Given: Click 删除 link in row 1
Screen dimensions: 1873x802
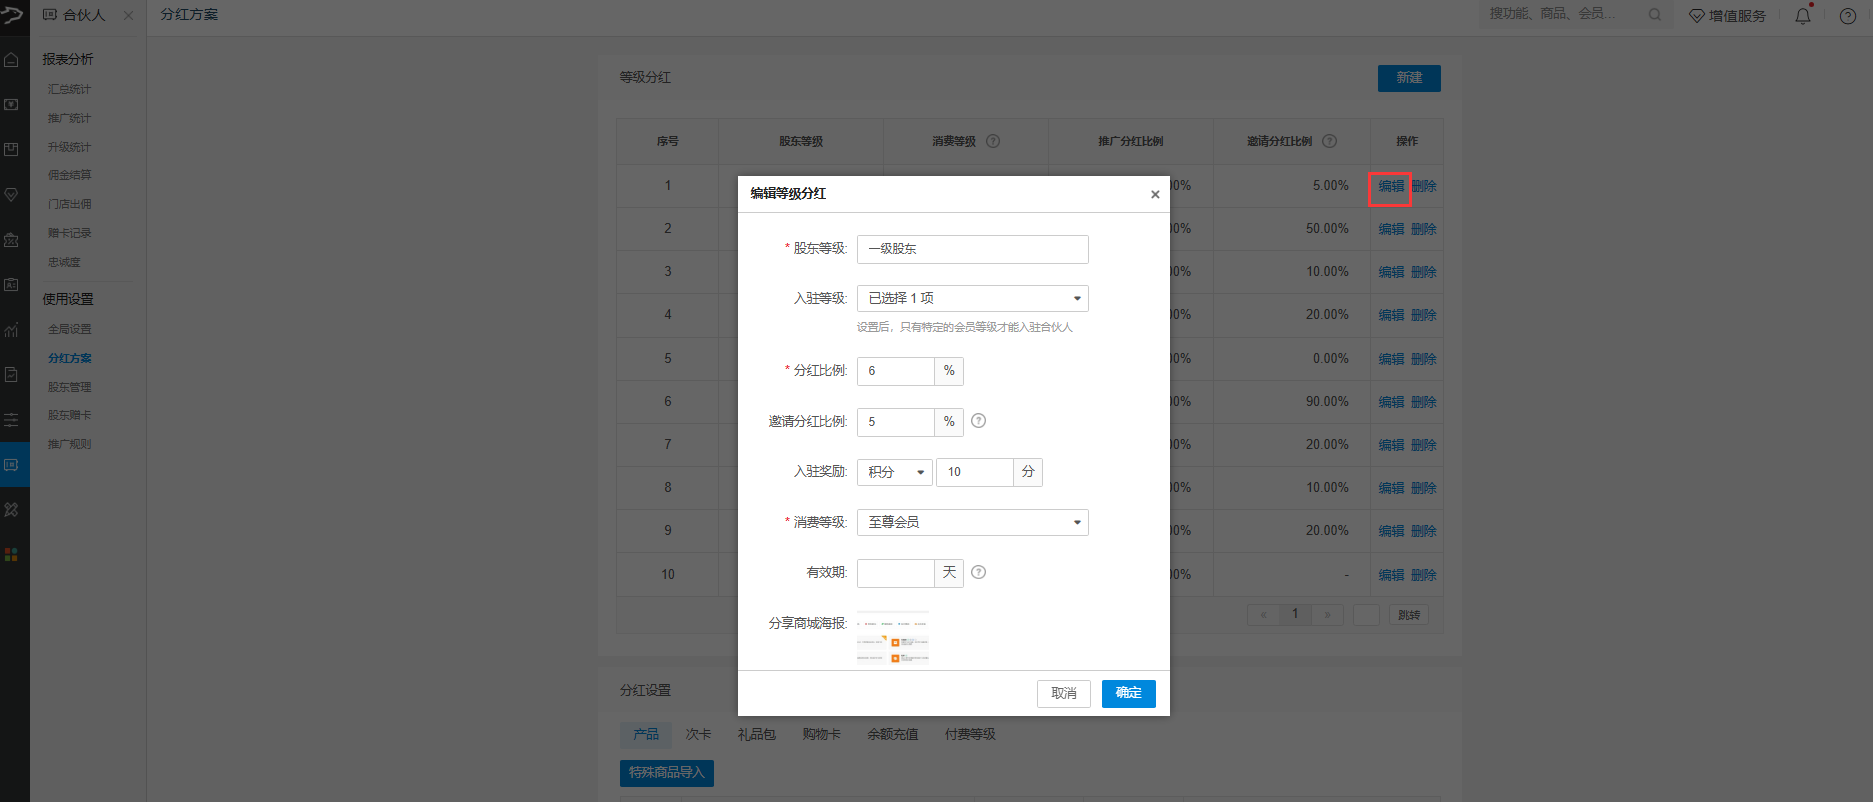Looking at the screenshot, I should [x=1424, y=186].
